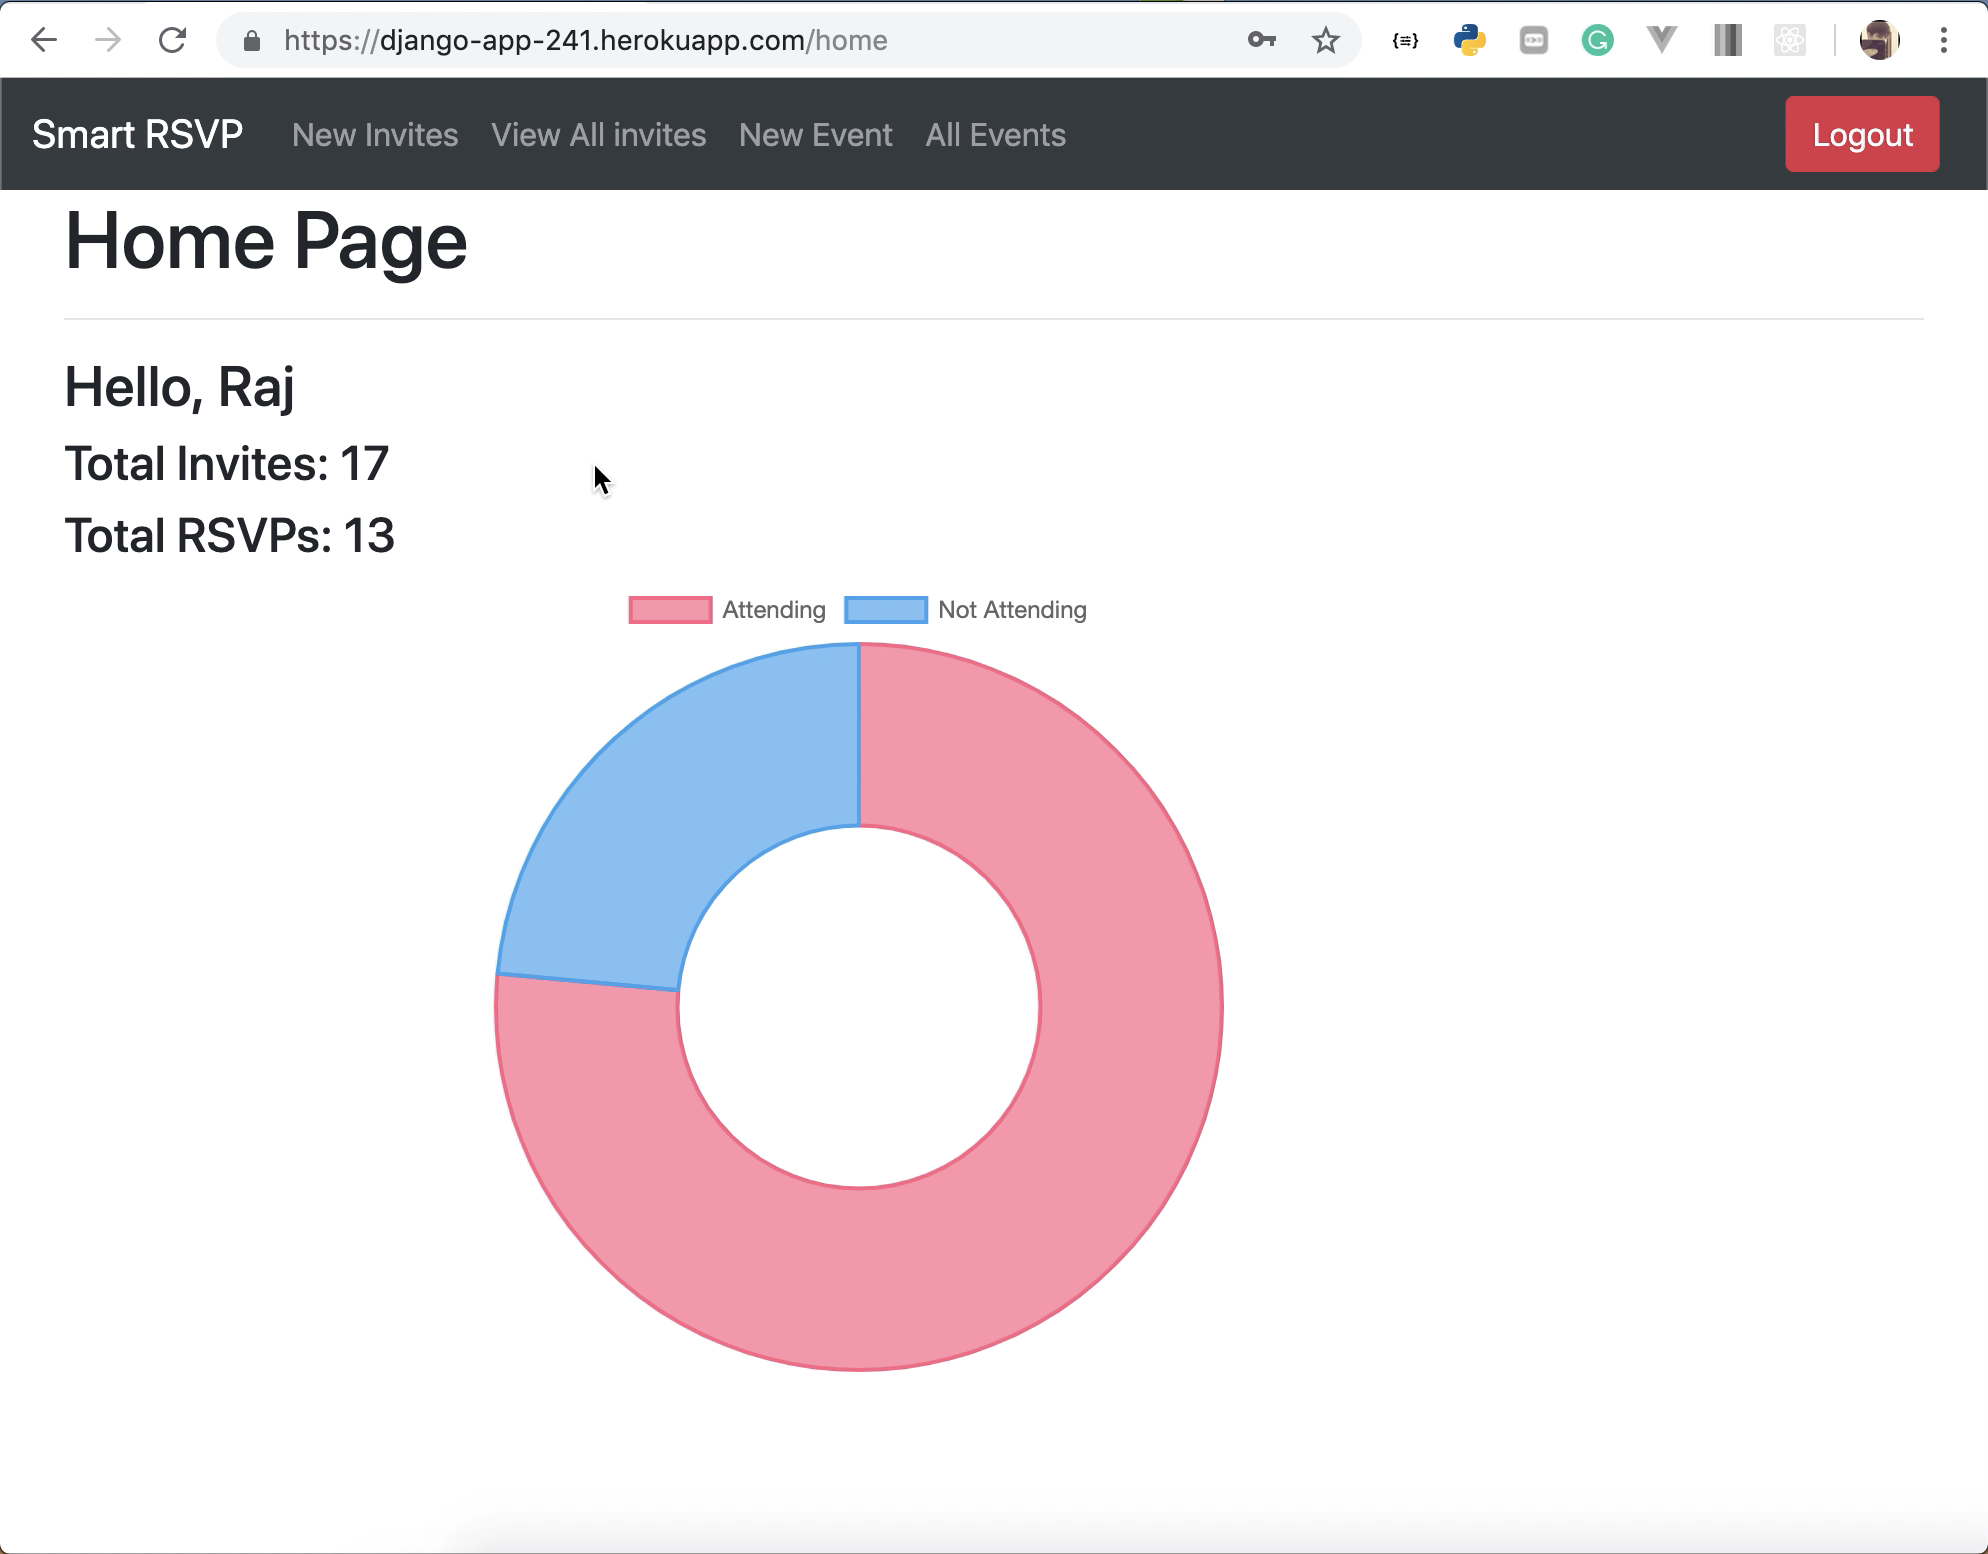Open the saved passwords key icon
The height and width of the screenshot is (1554, 1988).
click(x=1261, y=40)
